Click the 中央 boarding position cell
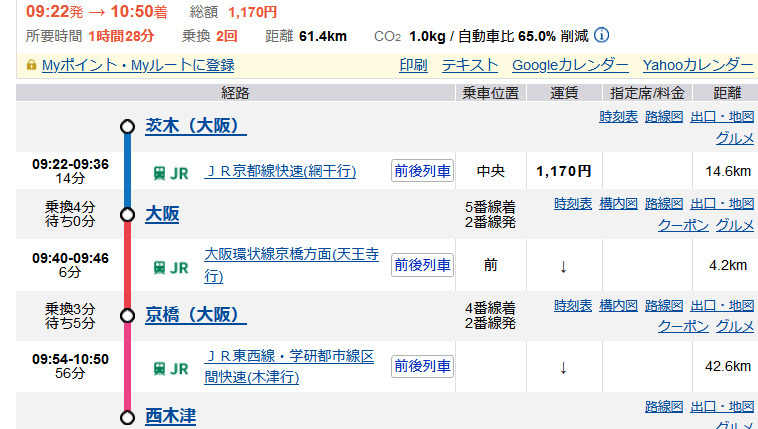The width and height of the screenshot is (758, 429). pos(491,171)
